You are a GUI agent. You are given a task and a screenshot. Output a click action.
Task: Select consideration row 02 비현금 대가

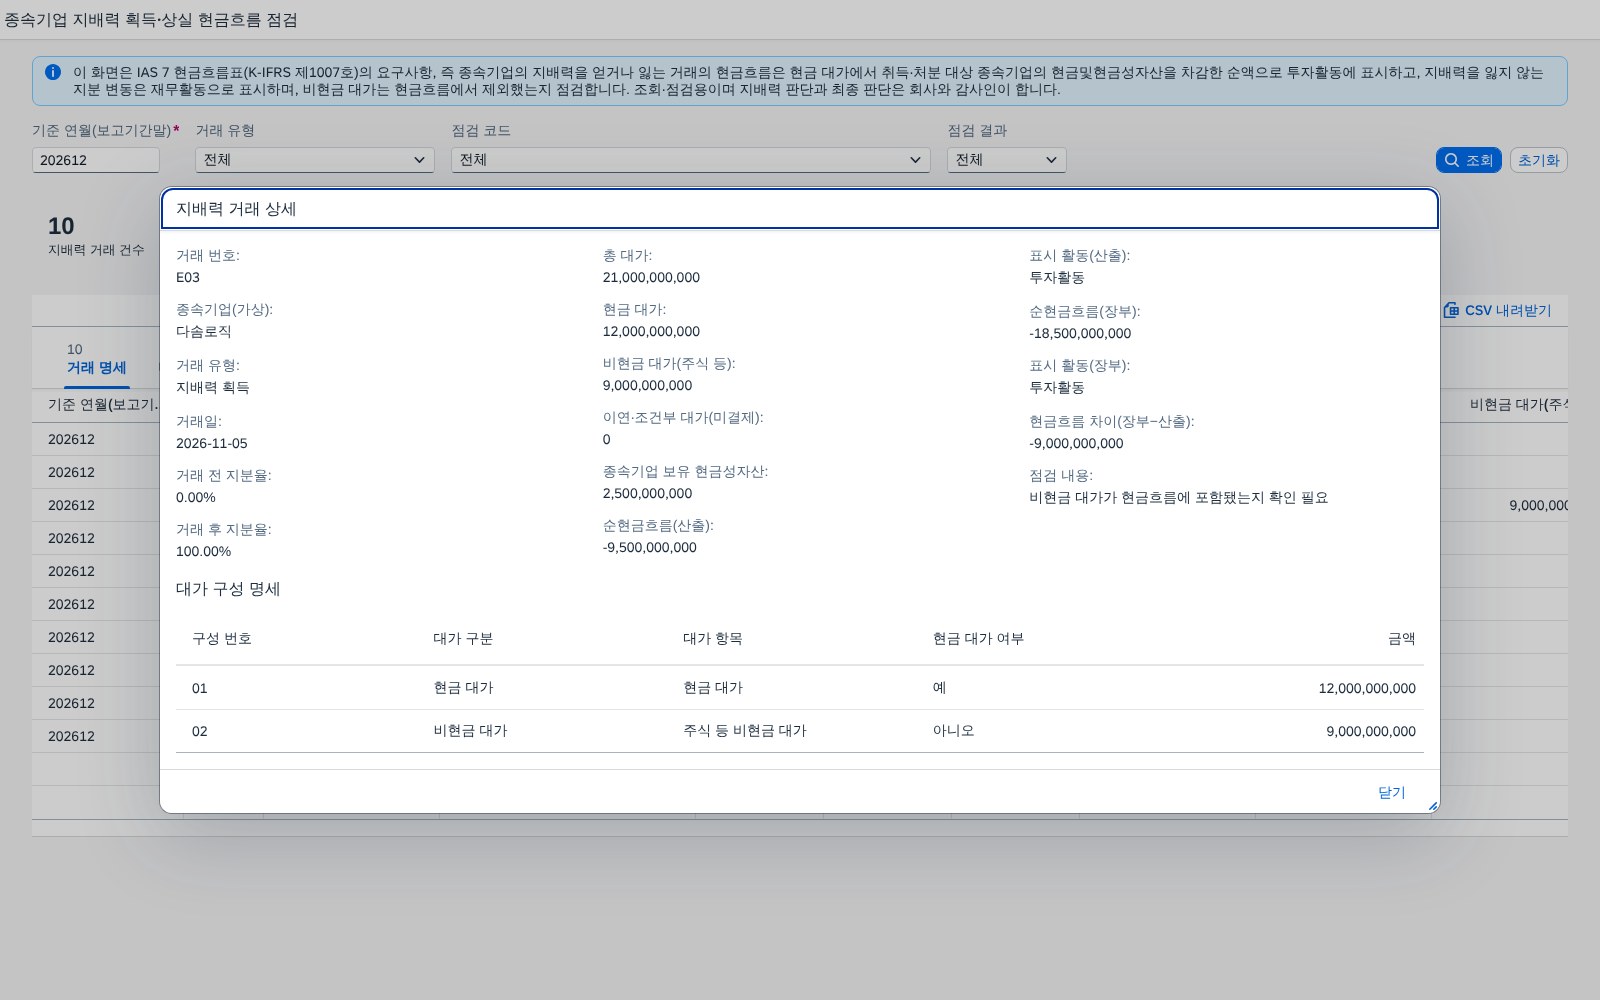[x=800, y=731]
